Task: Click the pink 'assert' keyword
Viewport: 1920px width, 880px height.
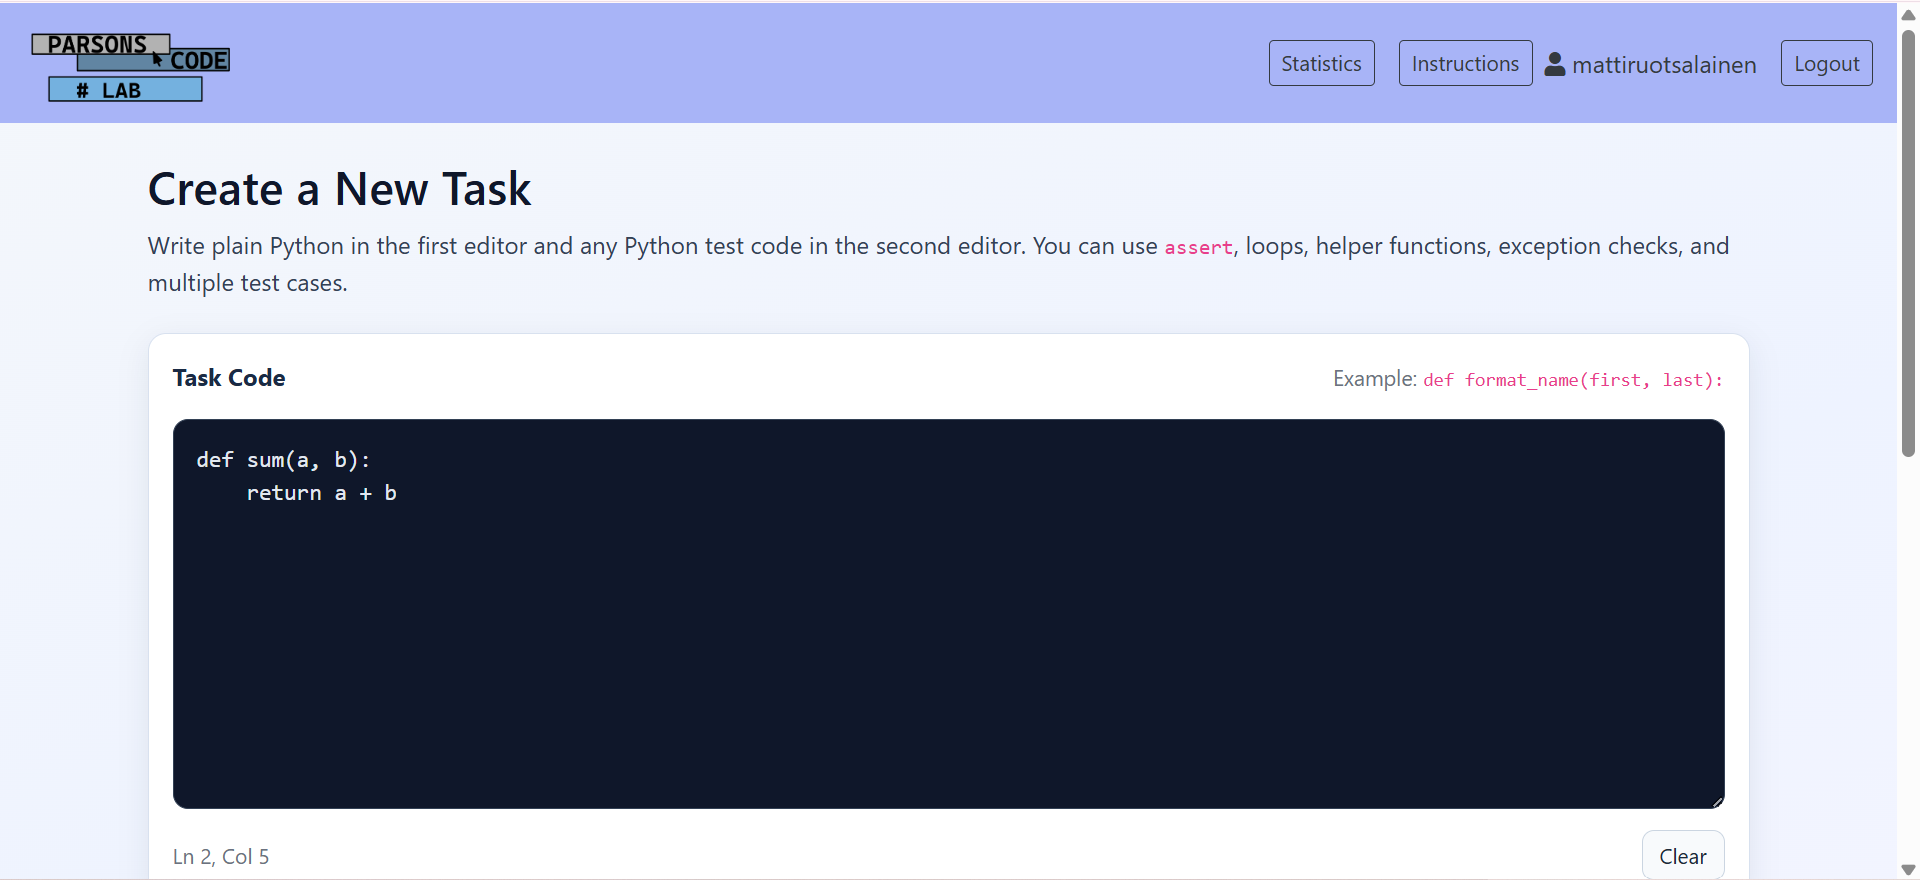Action: click(x=1198, y=247)
